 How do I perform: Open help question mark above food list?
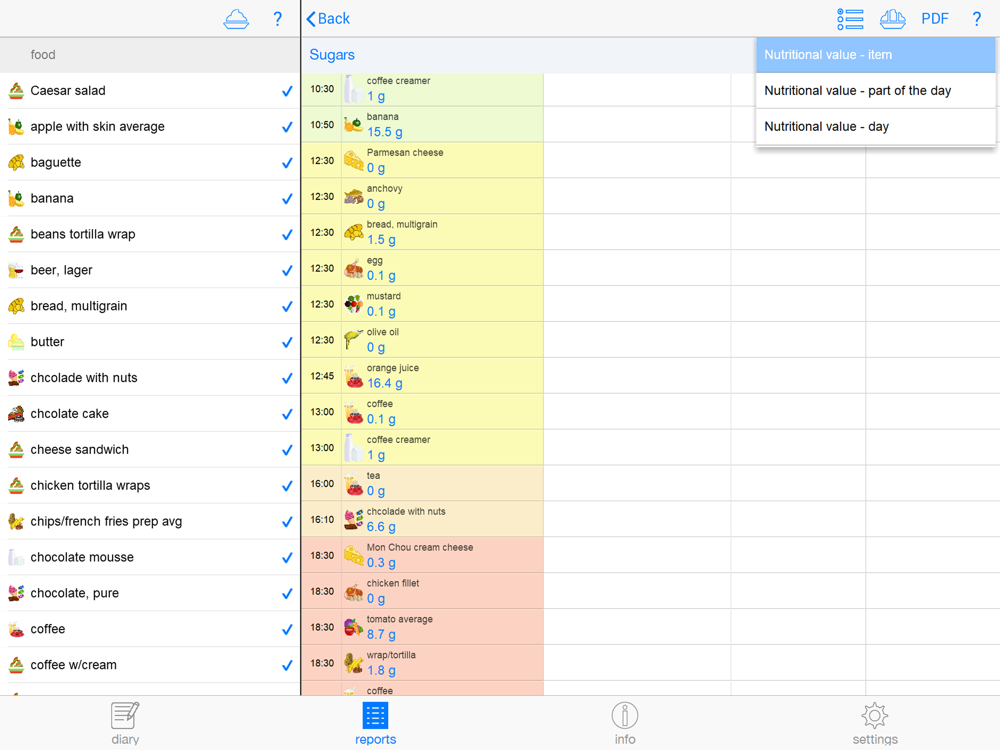277,18
